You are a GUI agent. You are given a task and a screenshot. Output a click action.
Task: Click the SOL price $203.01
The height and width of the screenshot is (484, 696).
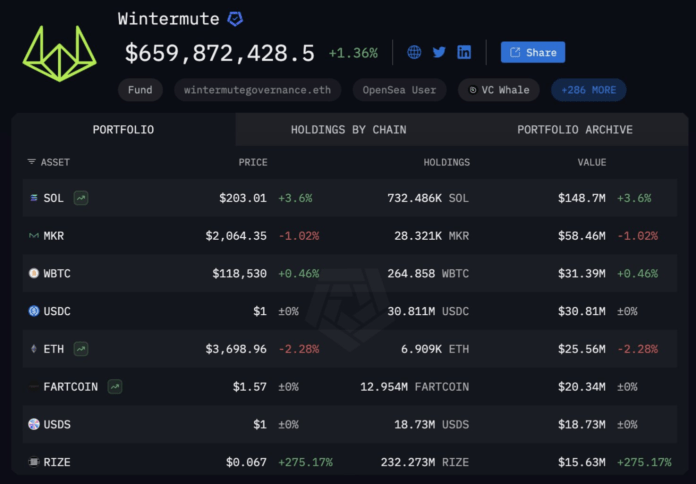[243, 198]
